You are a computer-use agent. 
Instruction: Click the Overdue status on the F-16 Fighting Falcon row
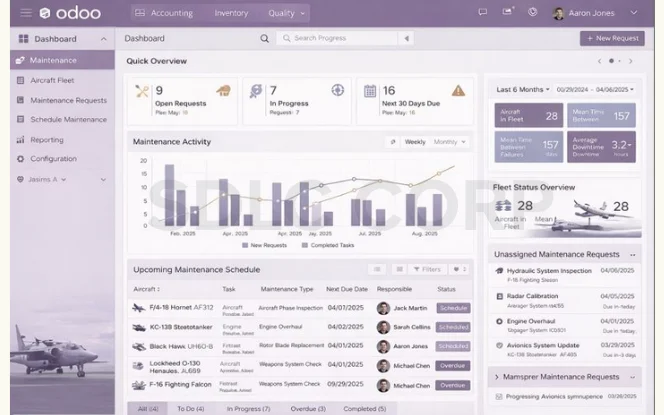(x=453, y=385)
